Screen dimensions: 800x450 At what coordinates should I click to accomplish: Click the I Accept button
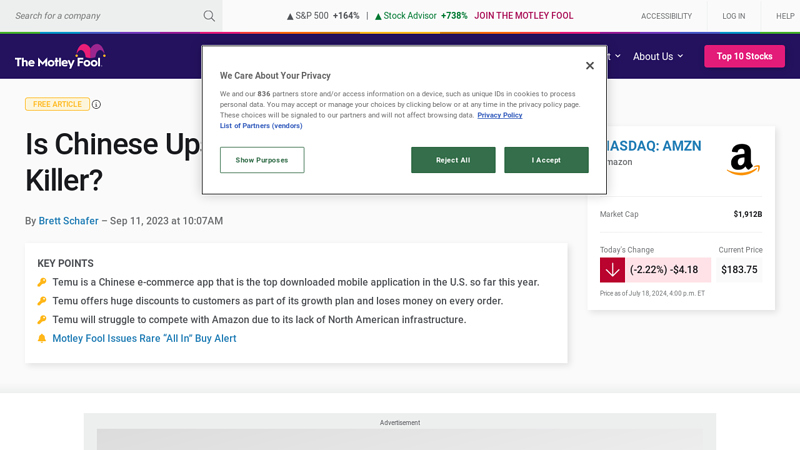pos(546,160)
